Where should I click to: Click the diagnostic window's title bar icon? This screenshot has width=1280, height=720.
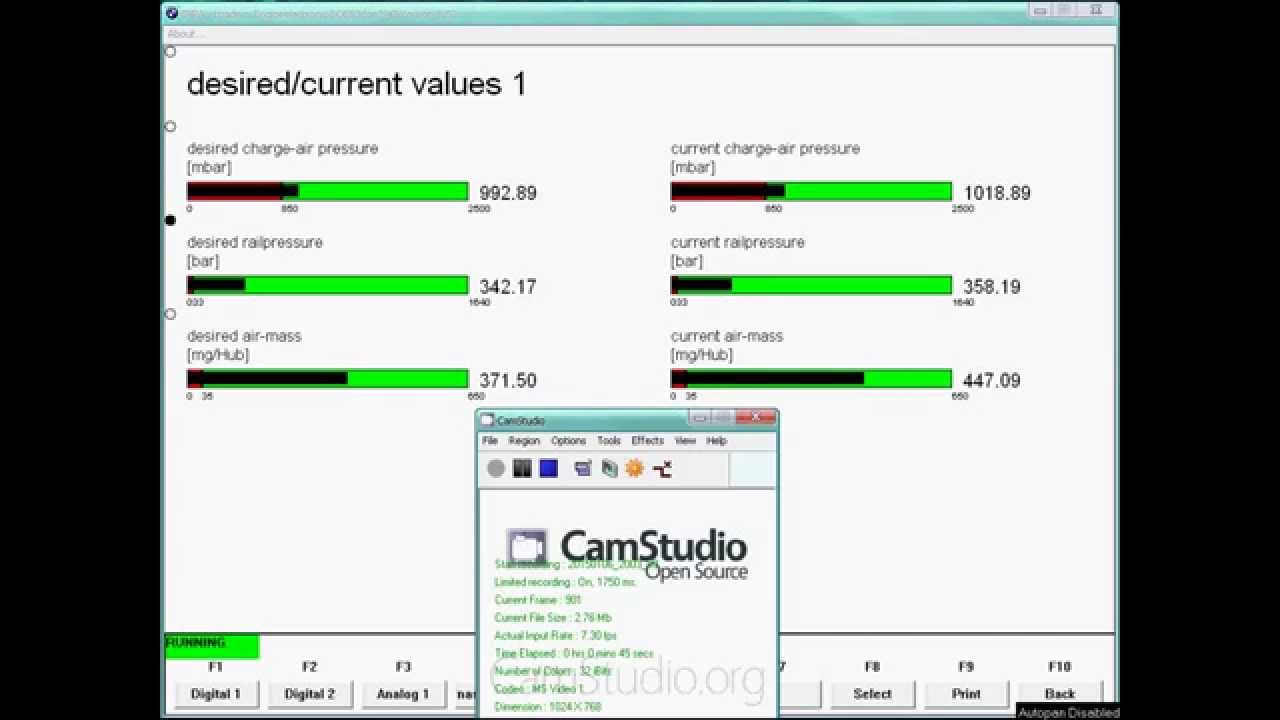[172, 13]
